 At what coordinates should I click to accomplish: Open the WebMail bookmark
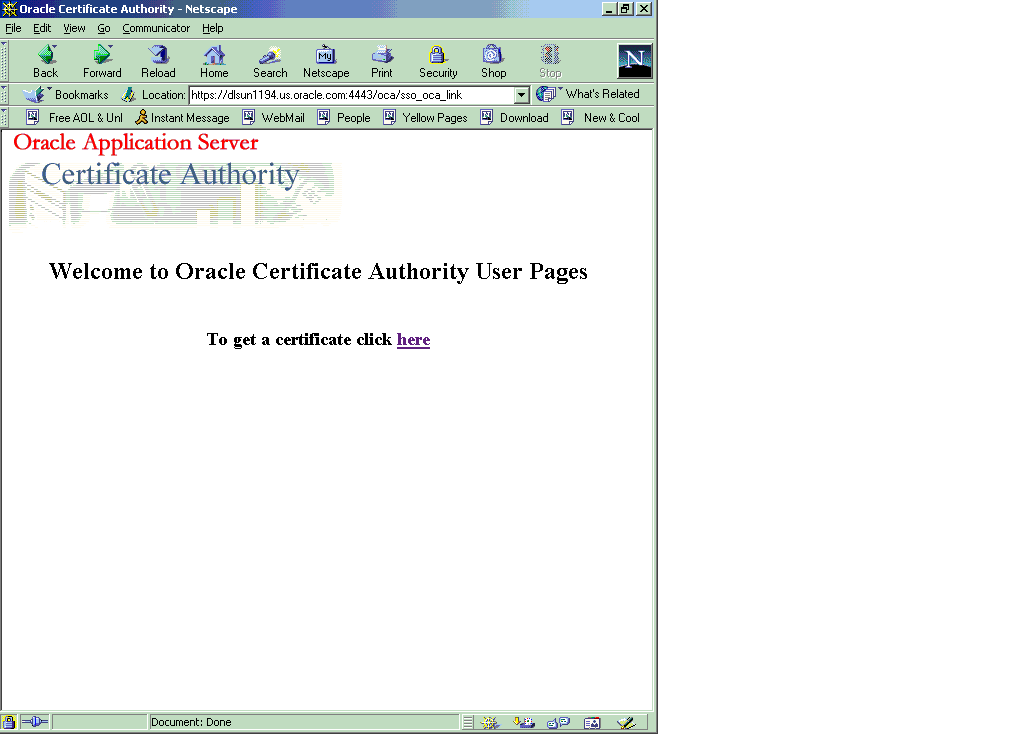click(274, 118)
